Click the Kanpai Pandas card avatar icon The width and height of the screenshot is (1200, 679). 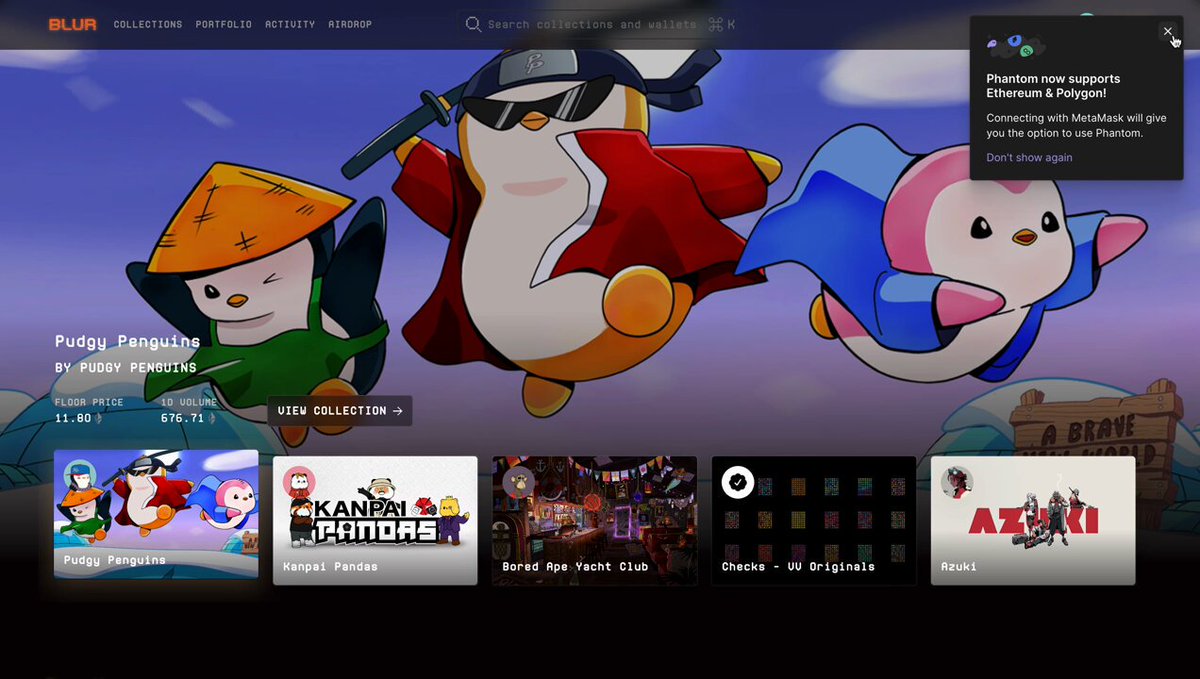299,482
